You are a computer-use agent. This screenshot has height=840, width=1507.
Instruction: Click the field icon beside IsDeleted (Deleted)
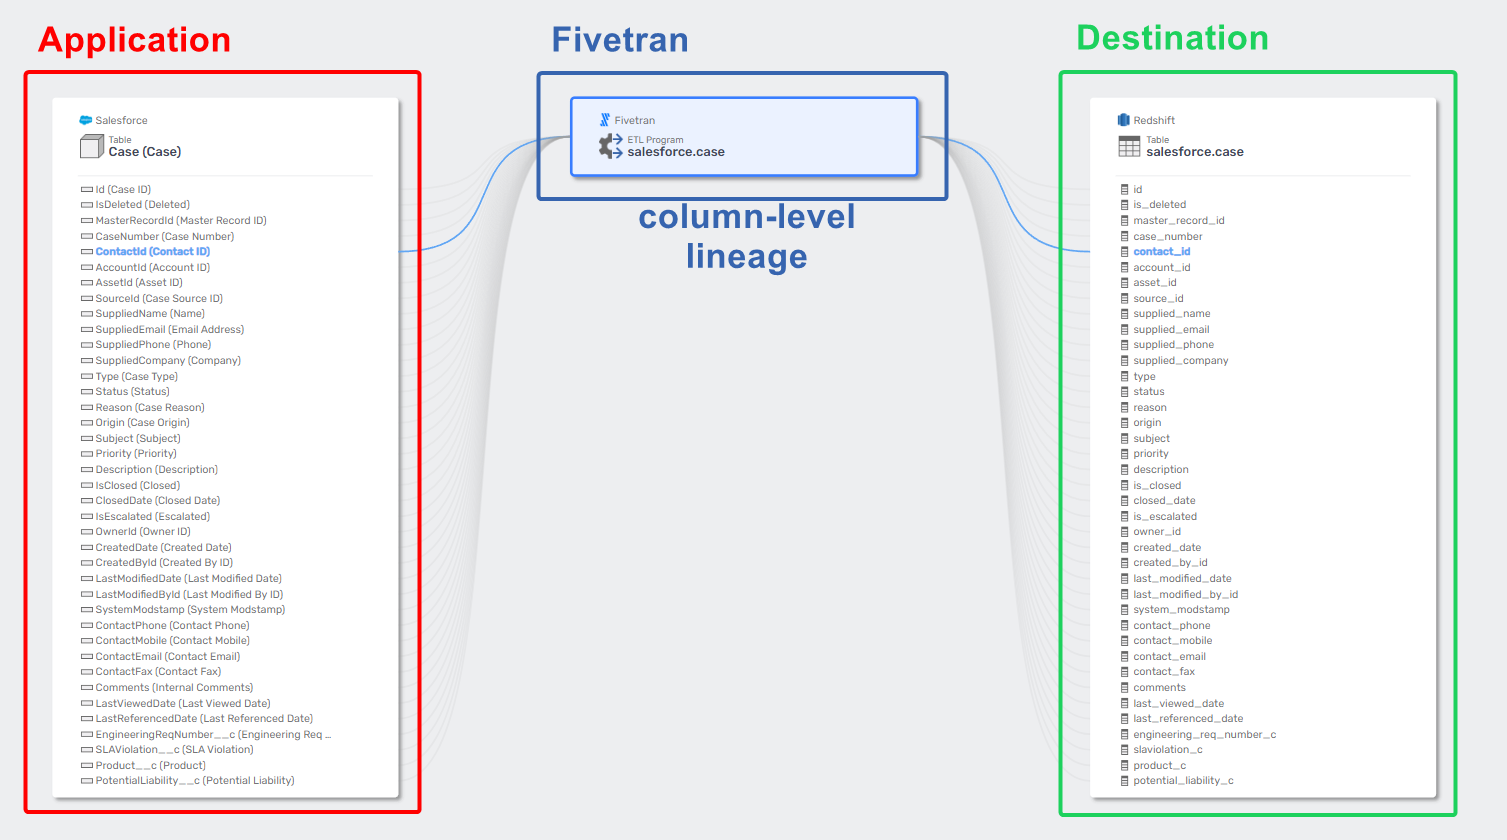tap(87, 205)
